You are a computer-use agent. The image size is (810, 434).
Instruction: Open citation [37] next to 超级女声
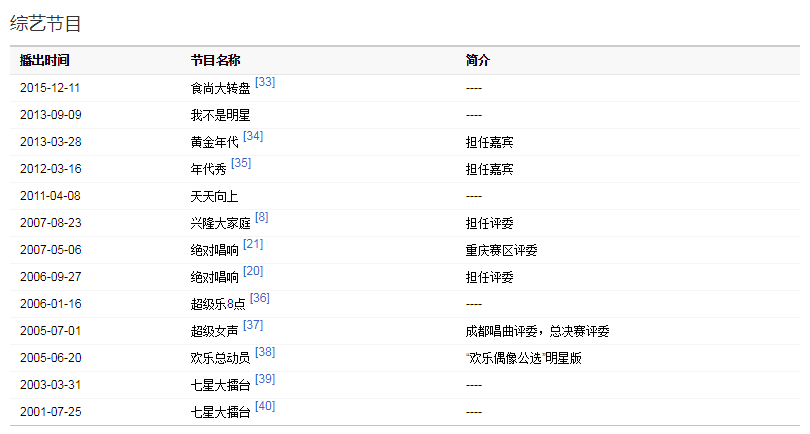tap(253, 326)
